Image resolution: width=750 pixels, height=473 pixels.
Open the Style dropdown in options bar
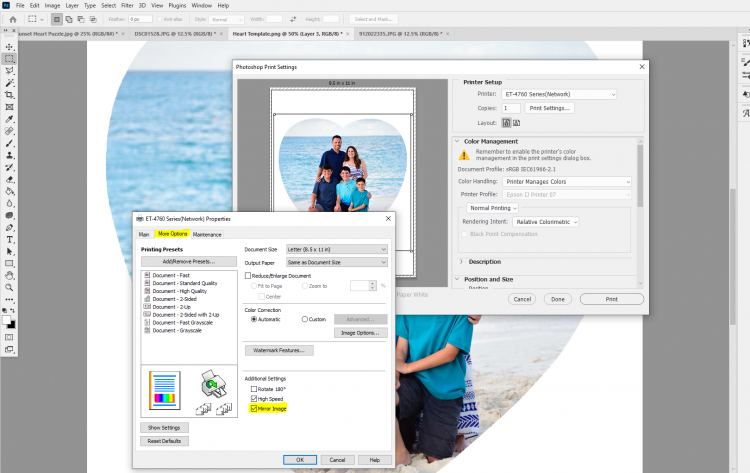click(227, 19)
